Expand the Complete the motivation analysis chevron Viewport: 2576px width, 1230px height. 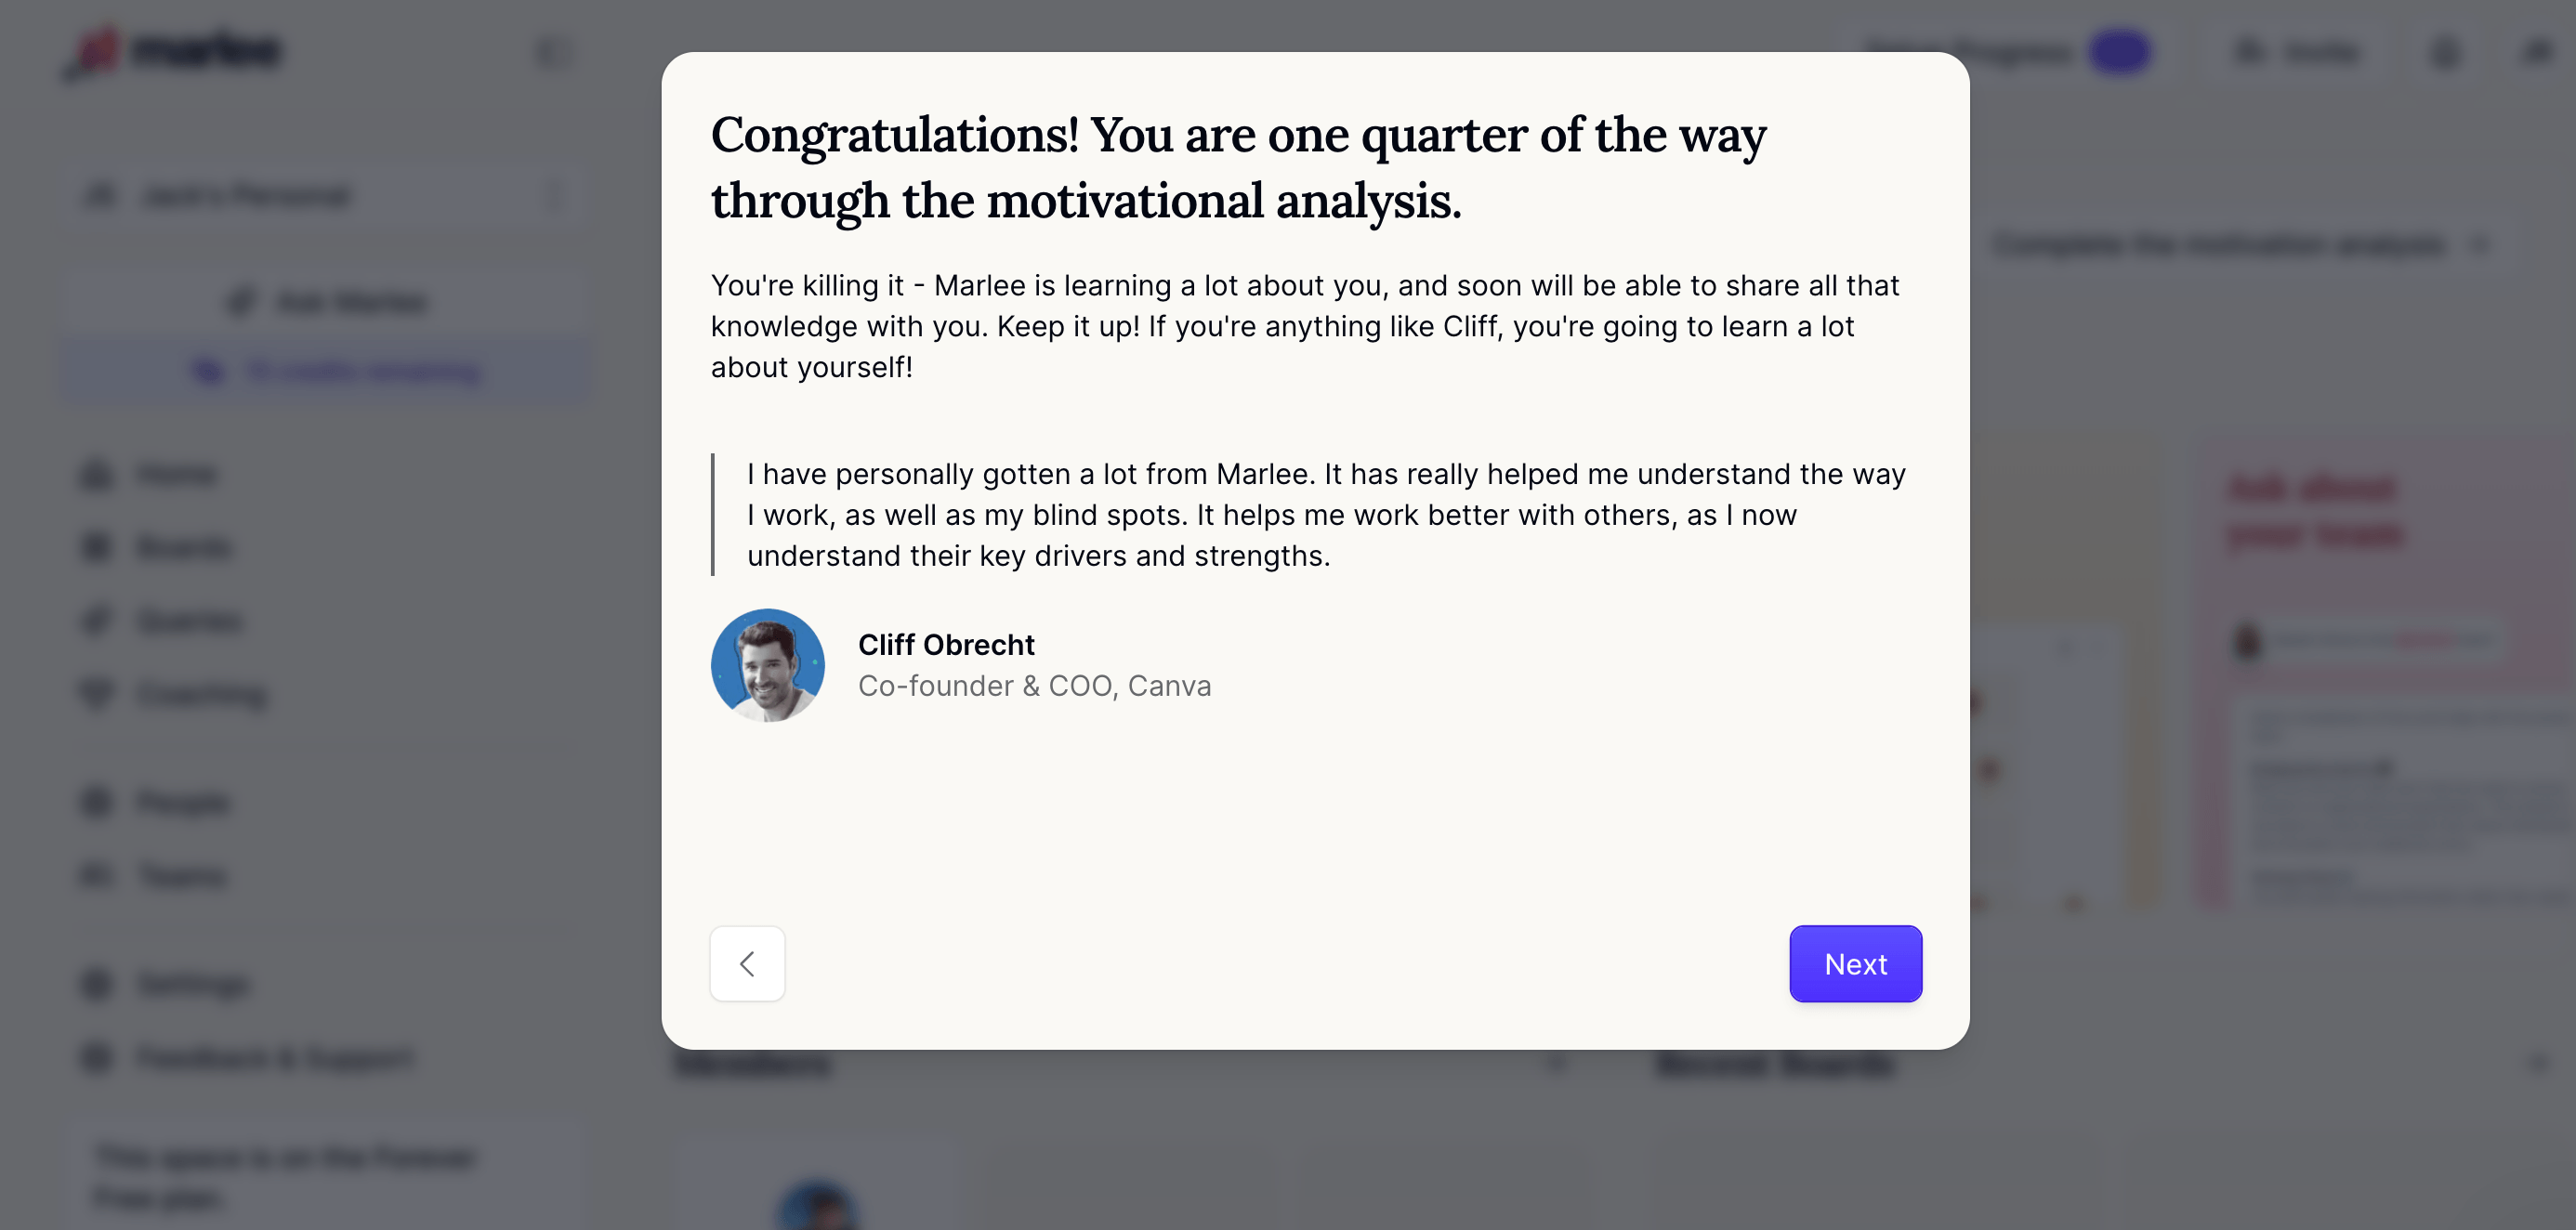[2480, 244]
